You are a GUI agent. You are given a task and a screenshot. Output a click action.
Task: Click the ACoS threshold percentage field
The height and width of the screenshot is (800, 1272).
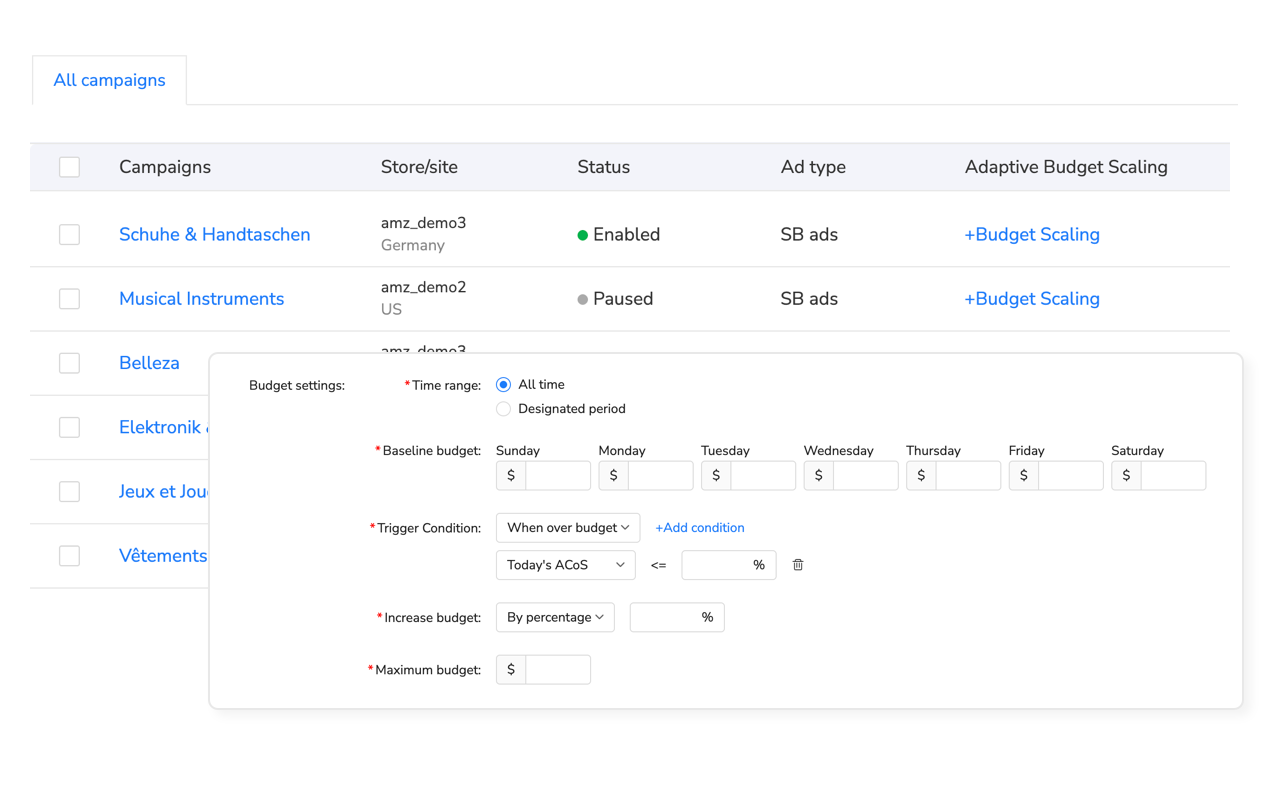tap(717, 565)
